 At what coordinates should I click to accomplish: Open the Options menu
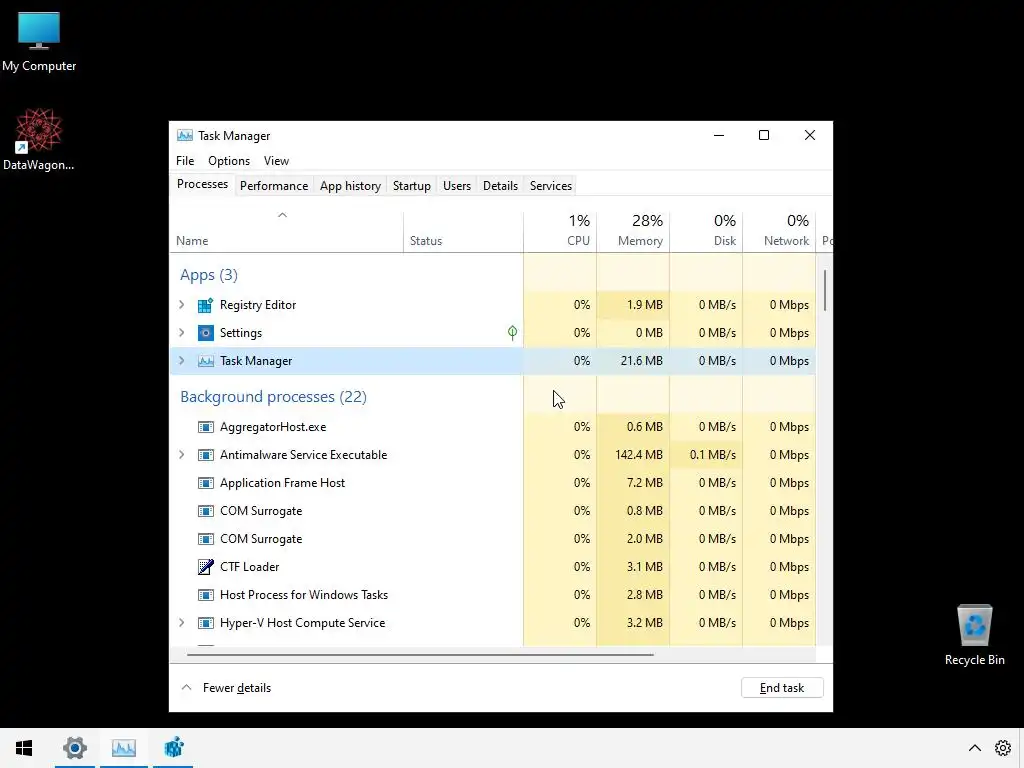tap(229, 161)
